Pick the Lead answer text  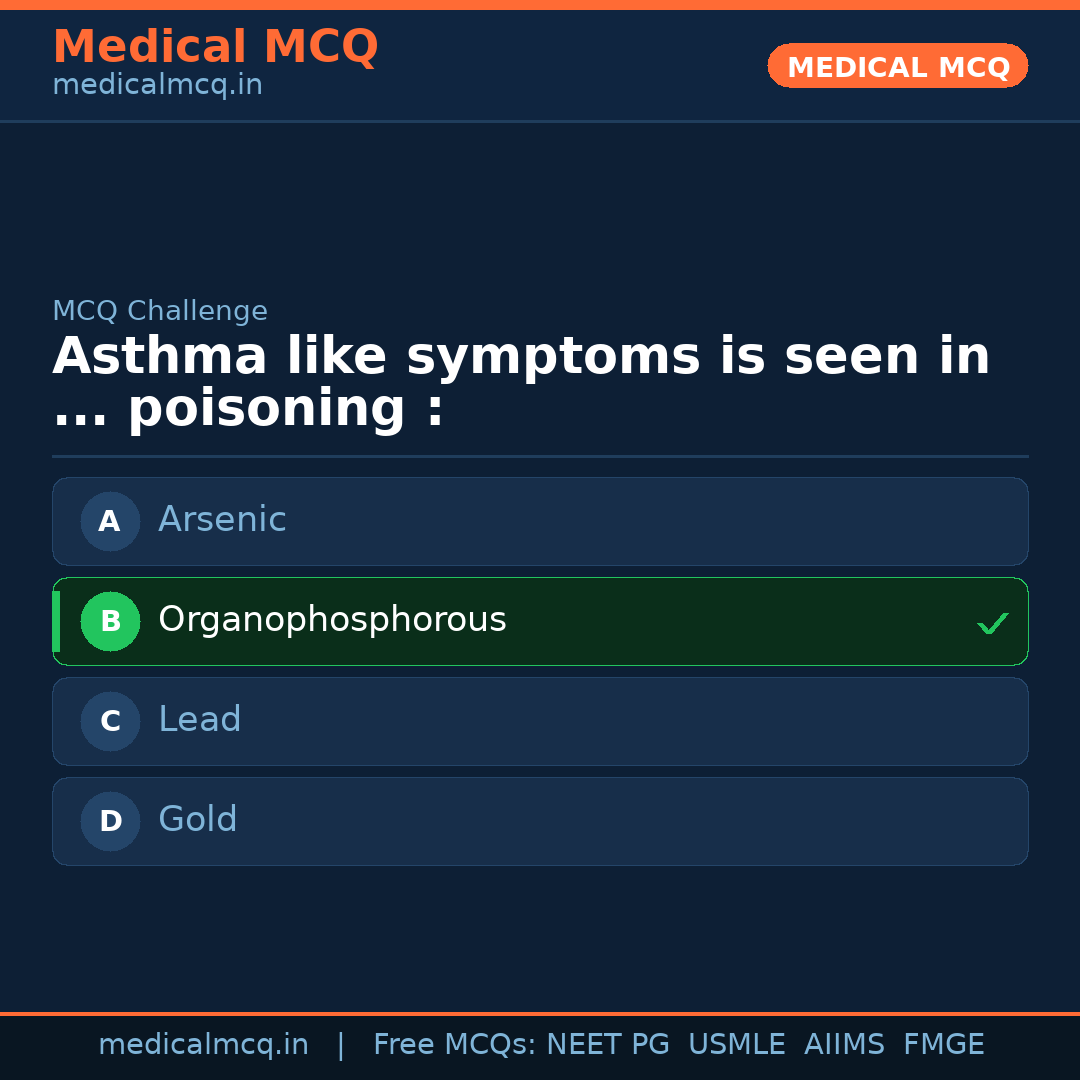click(200, 720)
